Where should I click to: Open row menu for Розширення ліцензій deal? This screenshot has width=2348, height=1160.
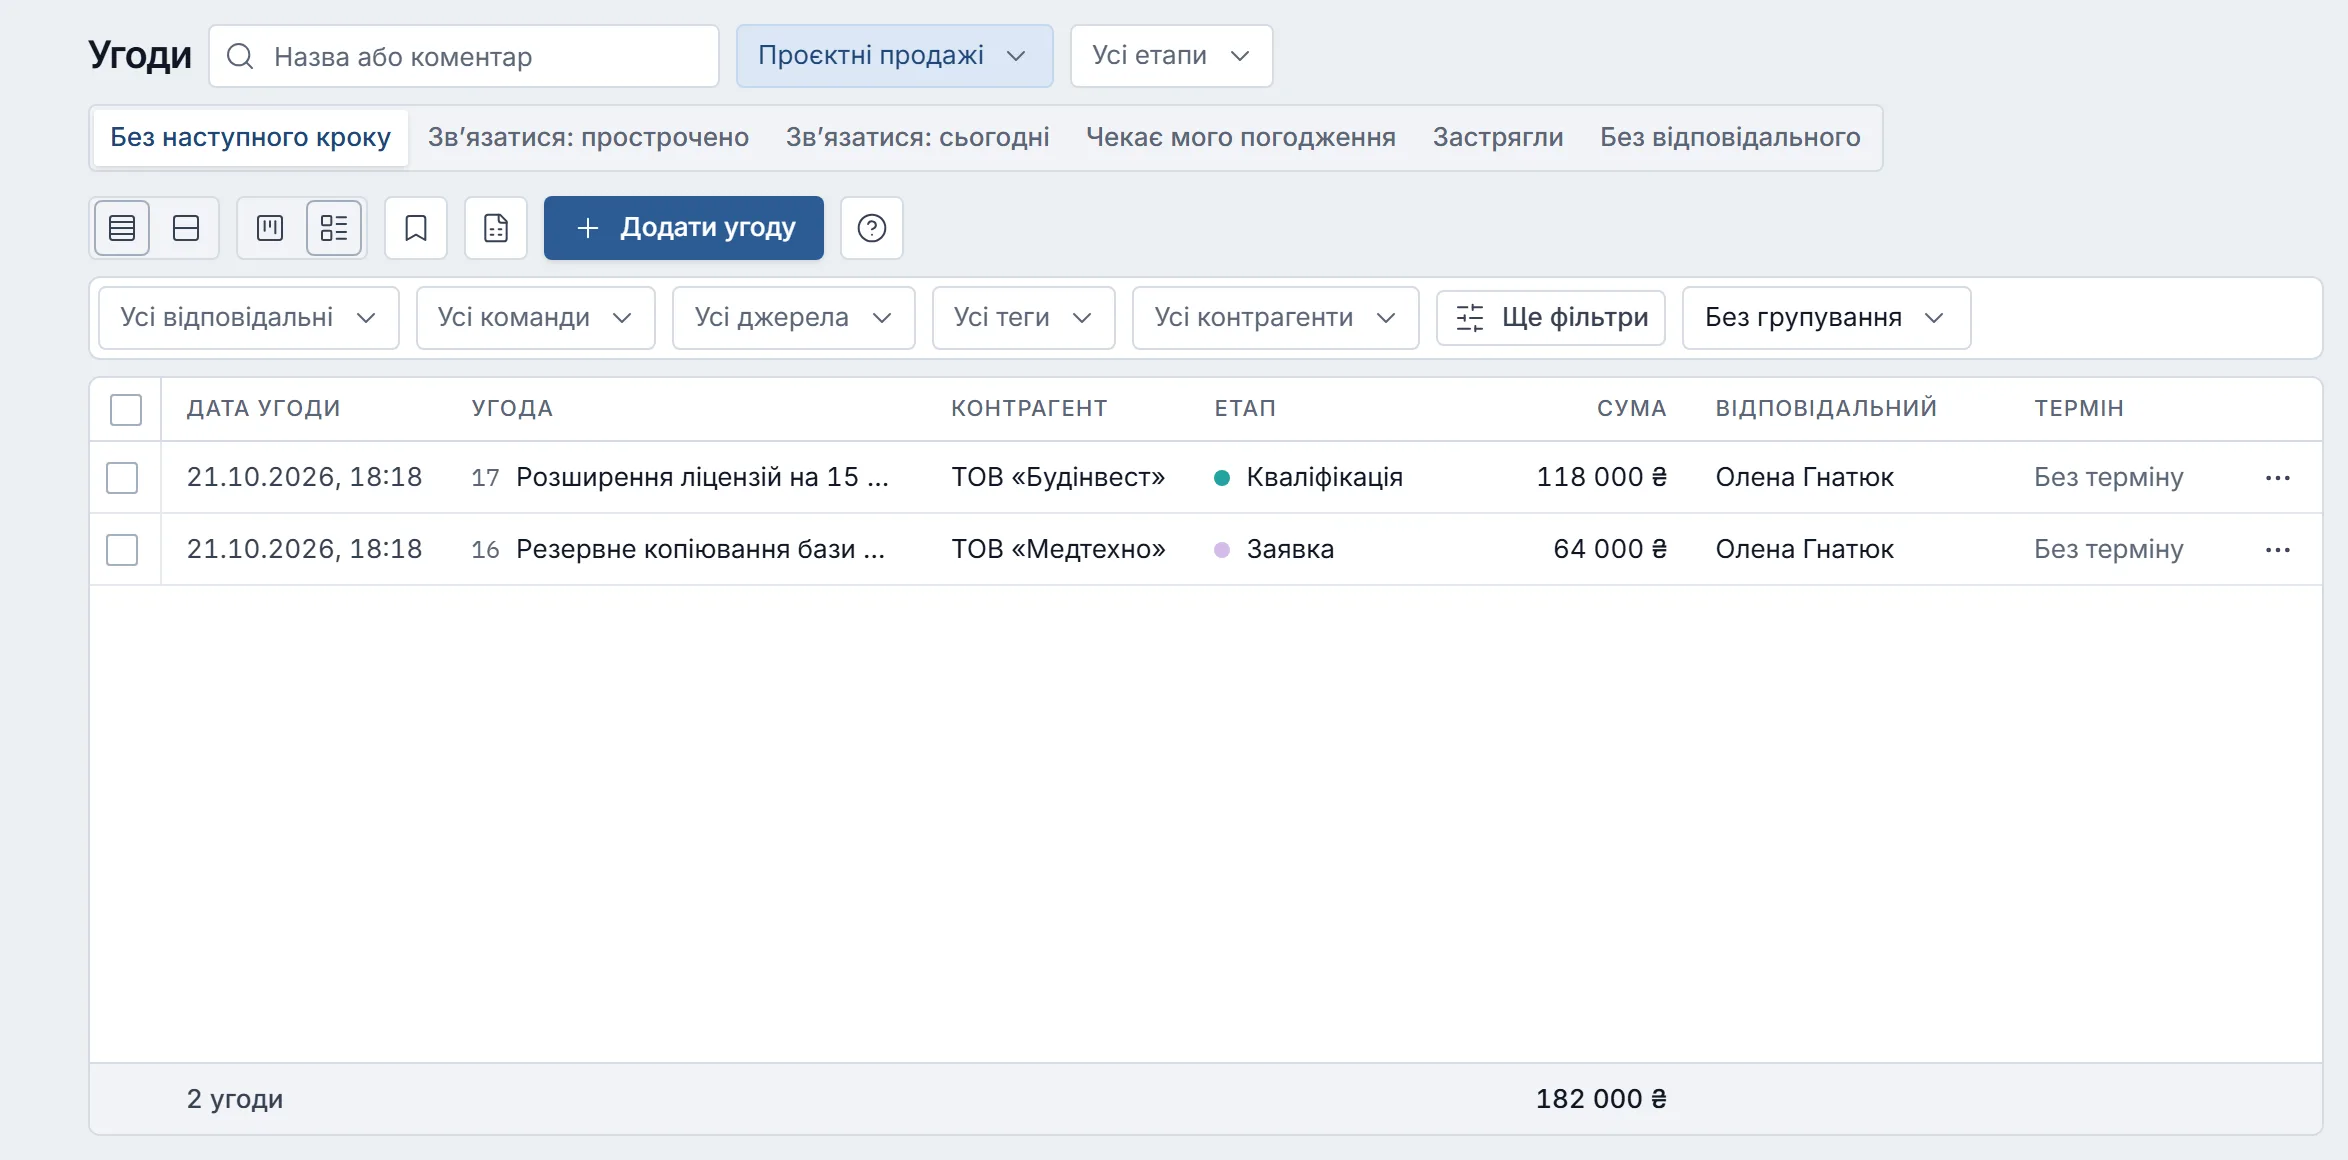pos(2278,478)
